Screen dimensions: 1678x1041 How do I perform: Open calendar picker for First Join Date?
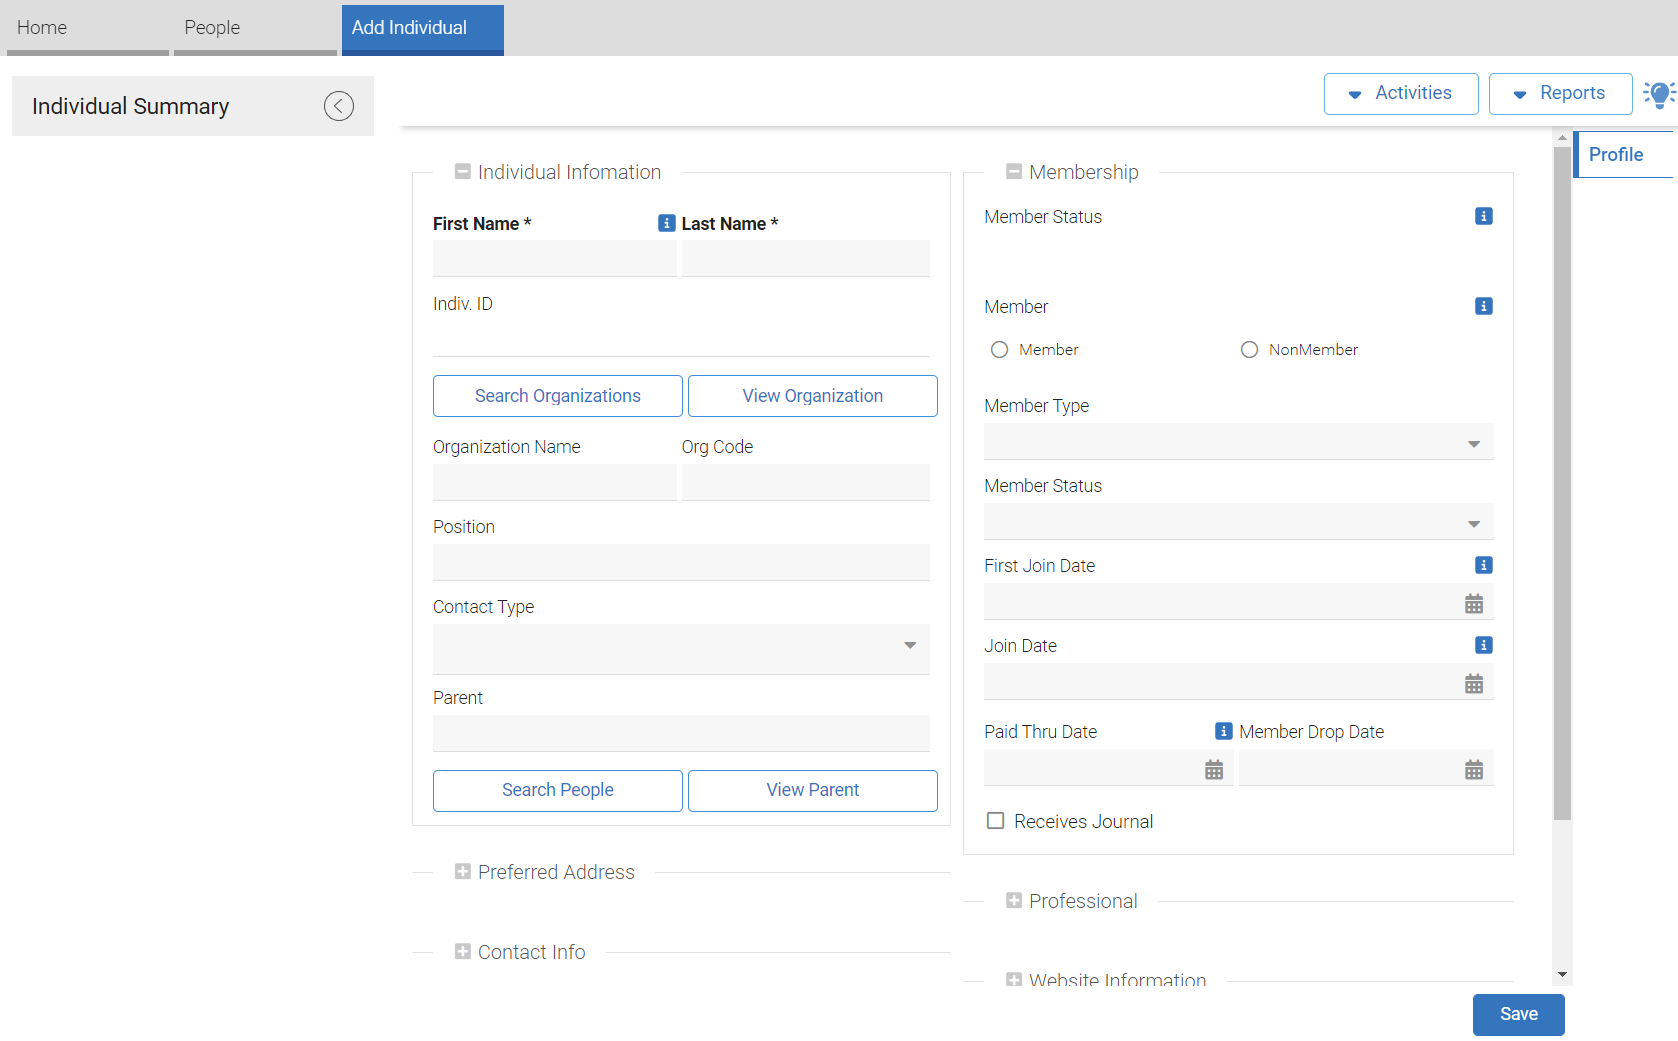coord(1474,603)
